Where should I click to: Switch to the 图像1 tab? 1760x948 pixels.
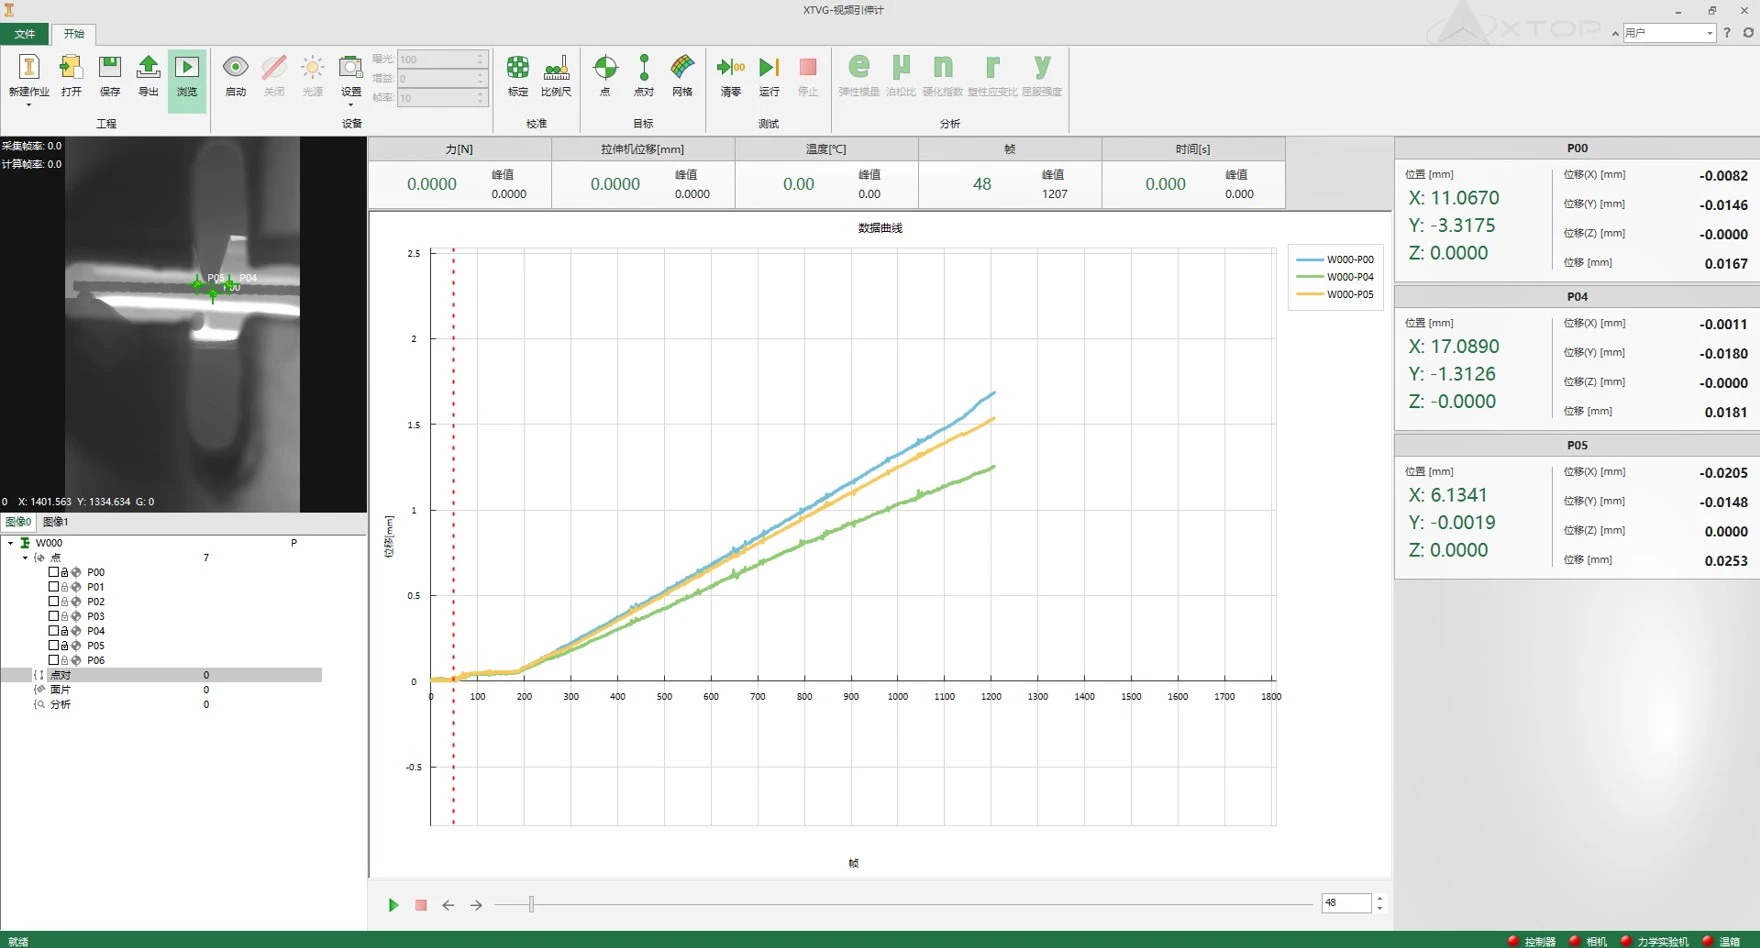click(55, 522)
